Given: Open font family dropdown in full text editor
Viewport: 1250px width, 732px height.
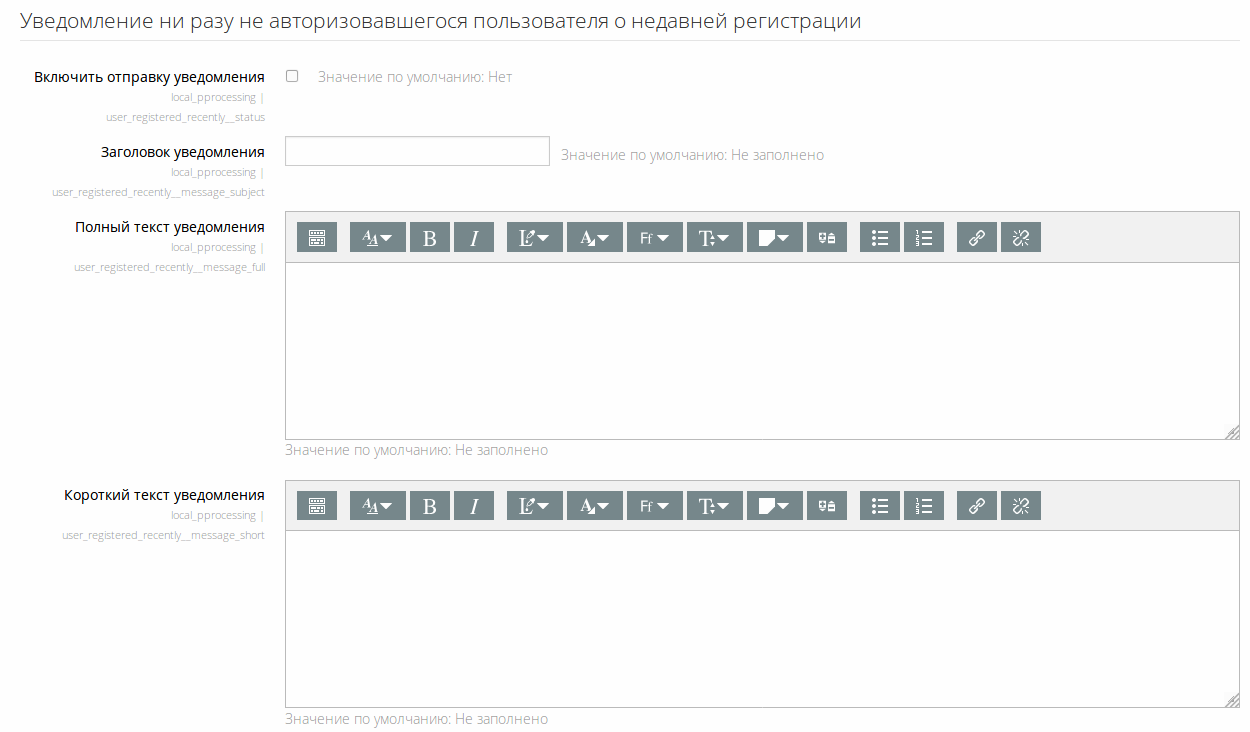Looking at the screenshot, I should tap(655, 237).
